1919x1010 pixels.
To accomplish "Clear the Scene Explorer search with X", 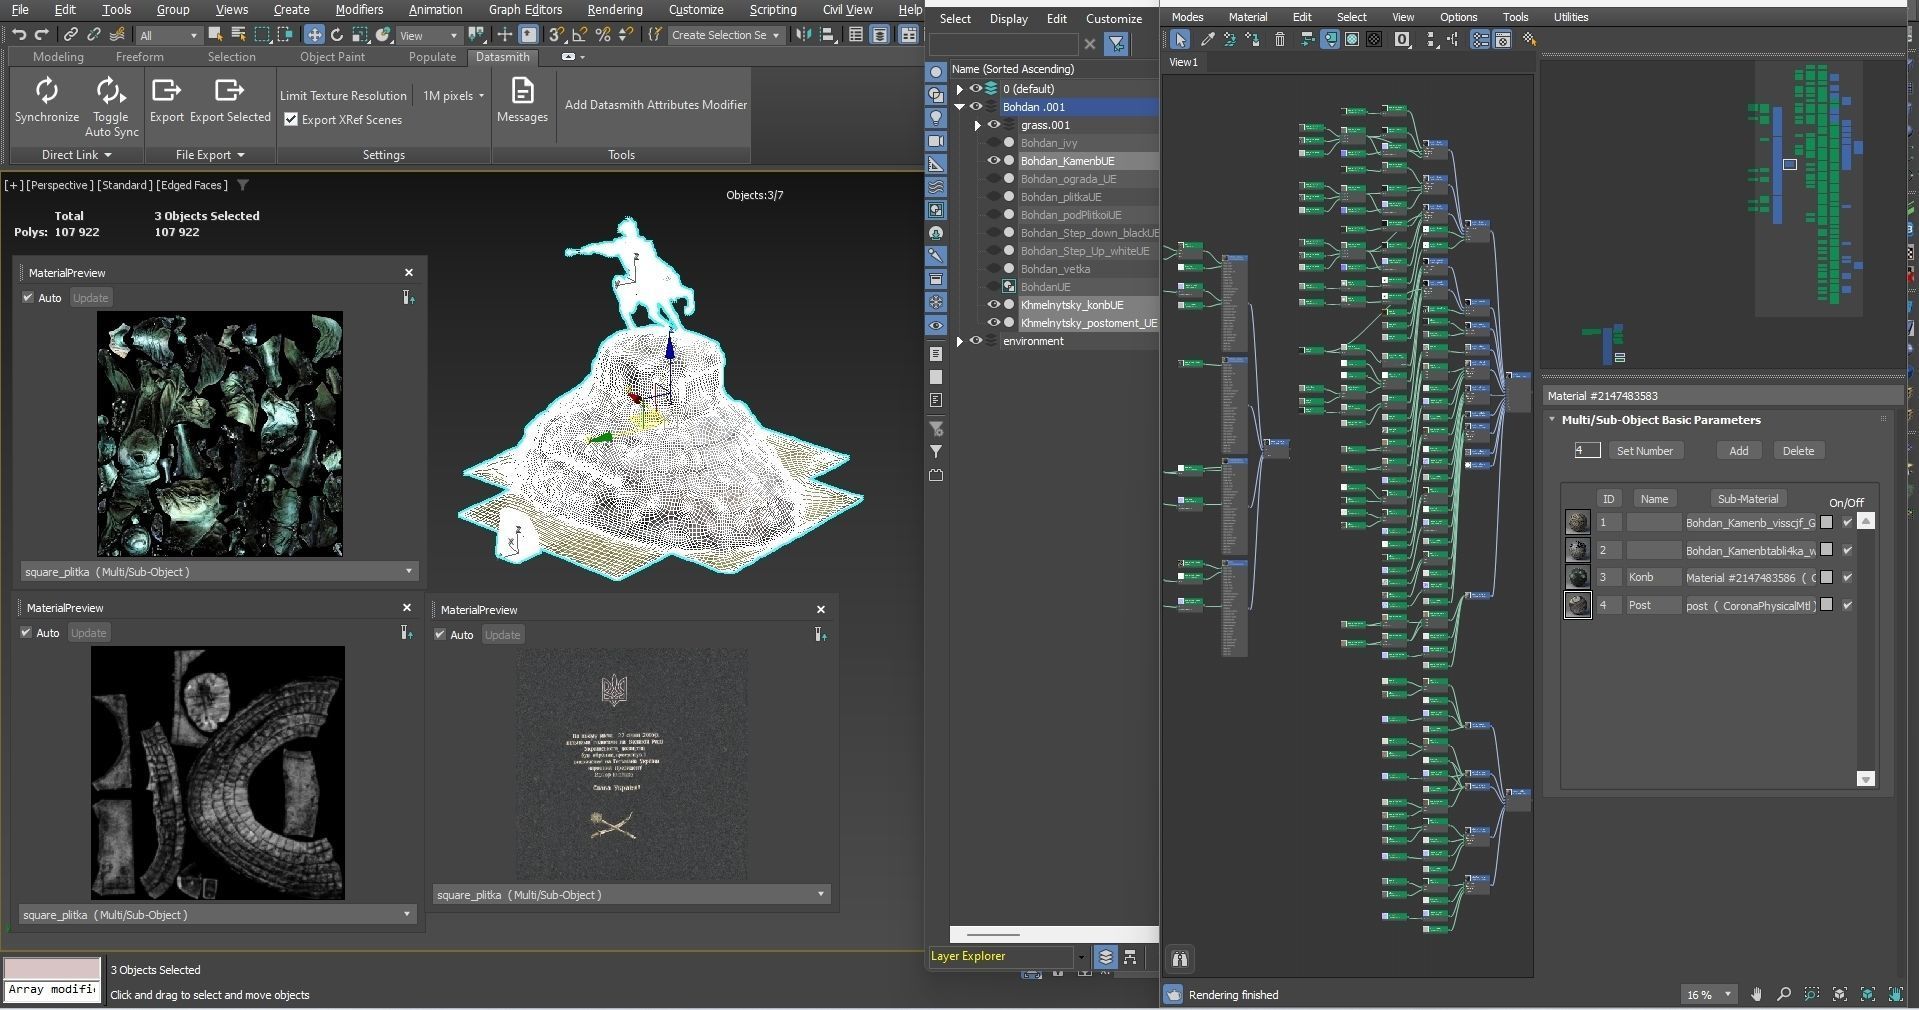I will click(1090, 44).
